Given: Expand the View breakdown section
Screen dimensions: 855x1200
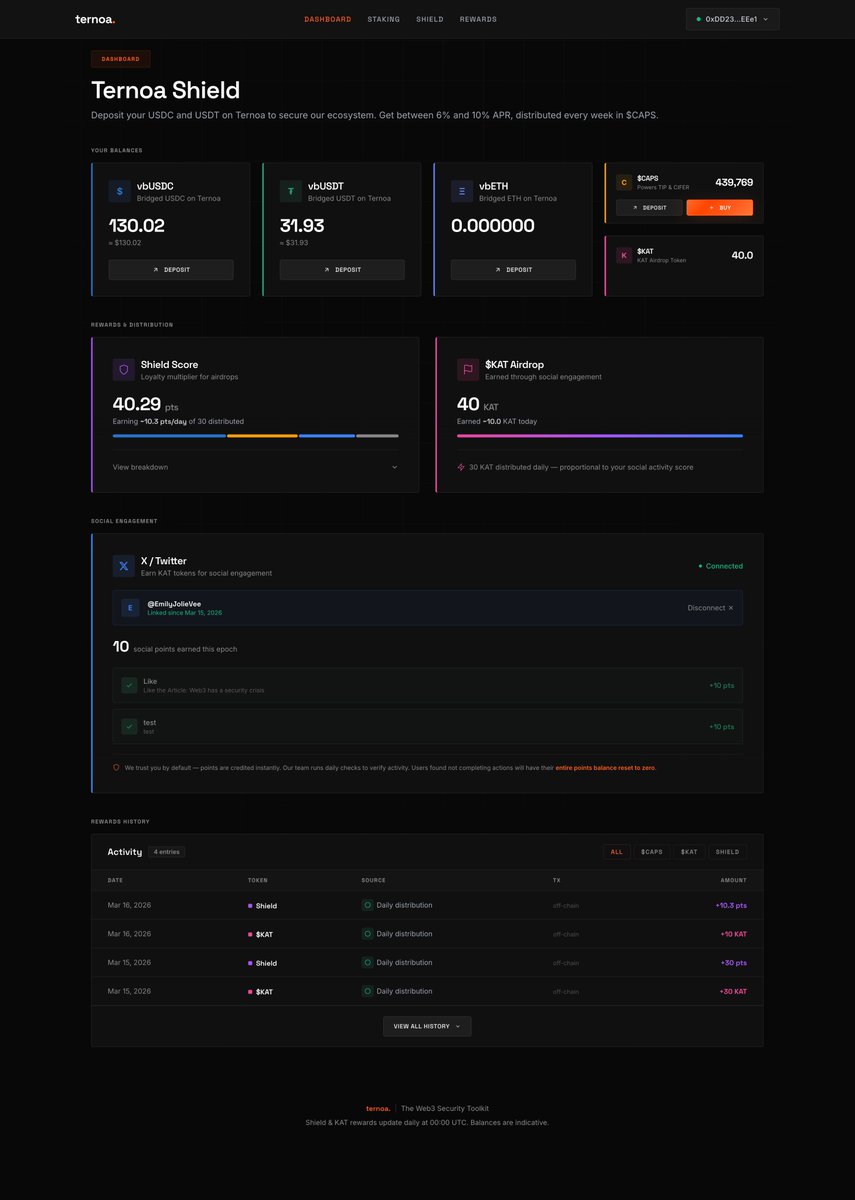Looking at the screenshot, I should pos(255,467).
